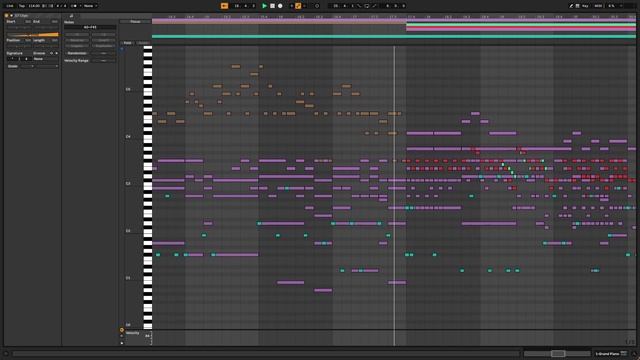Toggle the metronome
Screen dimensions: 640x360
[x=73, y=6]
